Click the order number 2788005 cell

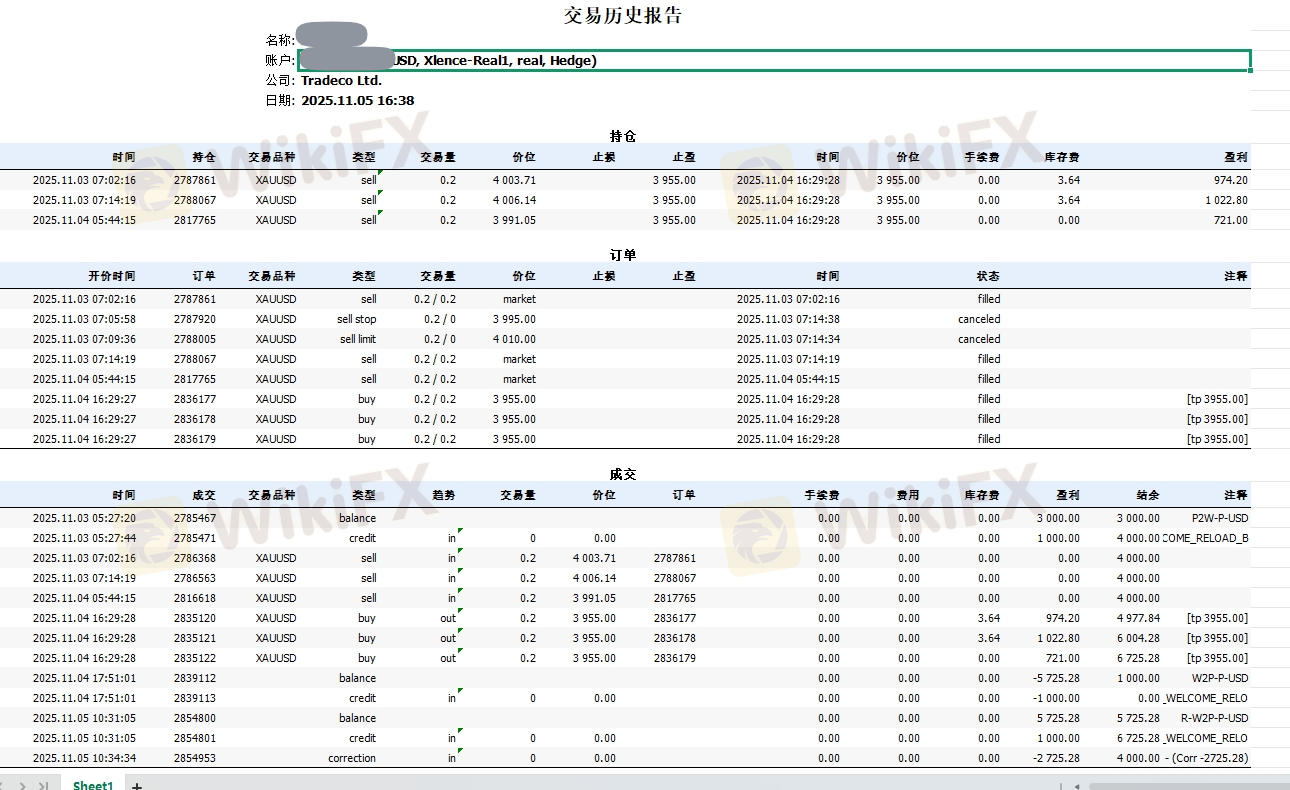[194, 339]
